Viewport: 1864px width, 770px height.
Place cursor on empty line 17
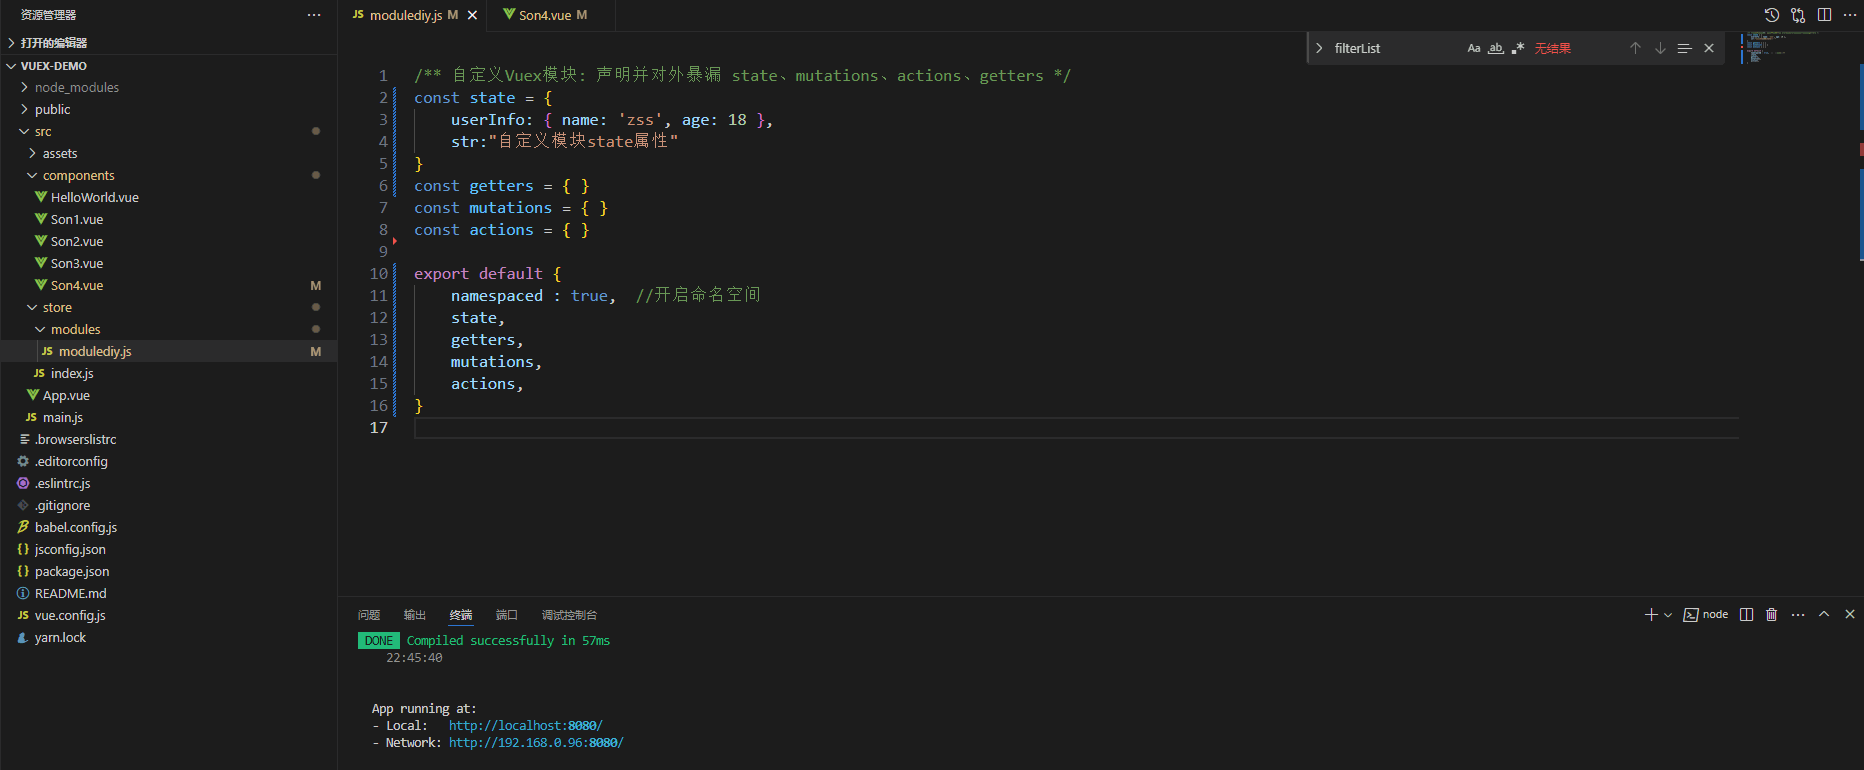(1076, 428)
